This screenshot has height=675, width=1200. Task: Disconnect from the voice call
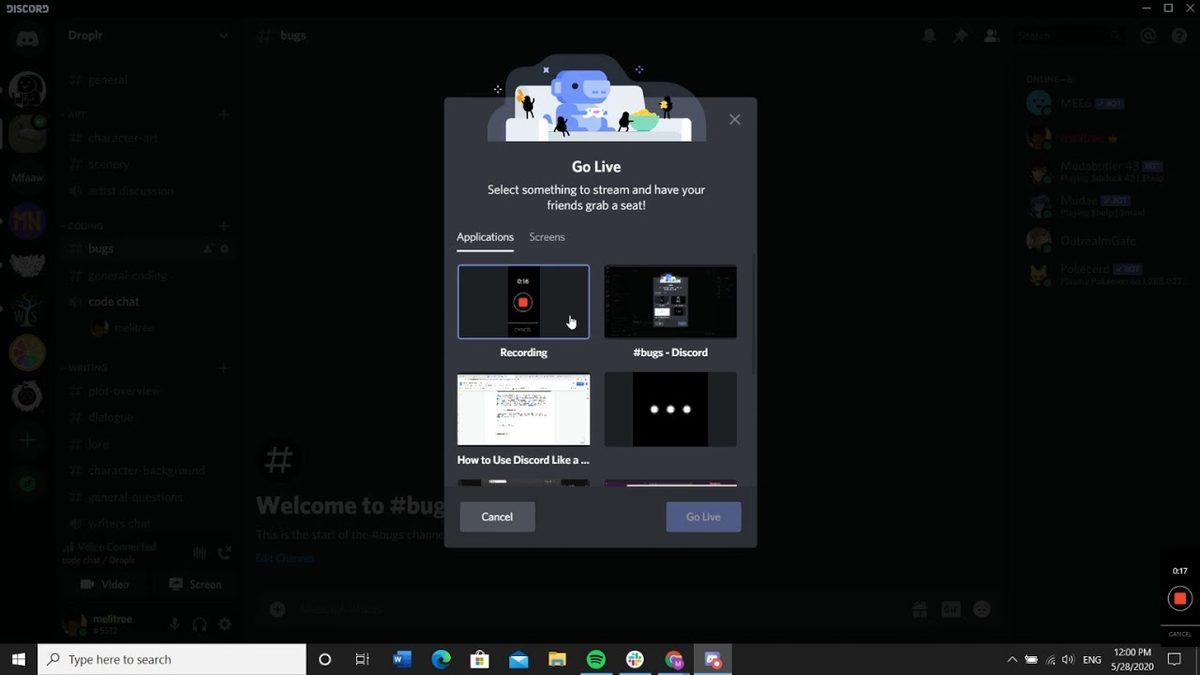(x=224, y=552)
